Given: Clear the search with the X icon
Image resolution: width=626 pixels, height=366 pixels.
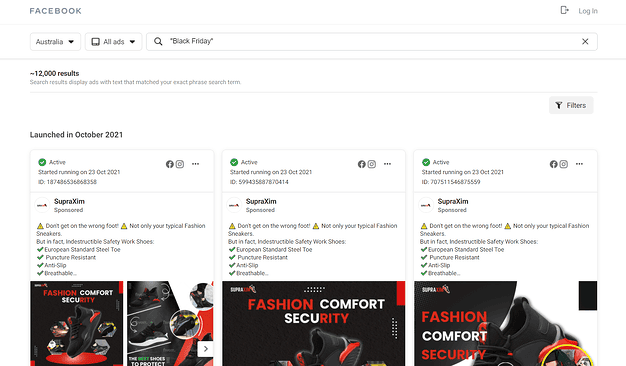Looking at the screenshot, I should [585, 42].
